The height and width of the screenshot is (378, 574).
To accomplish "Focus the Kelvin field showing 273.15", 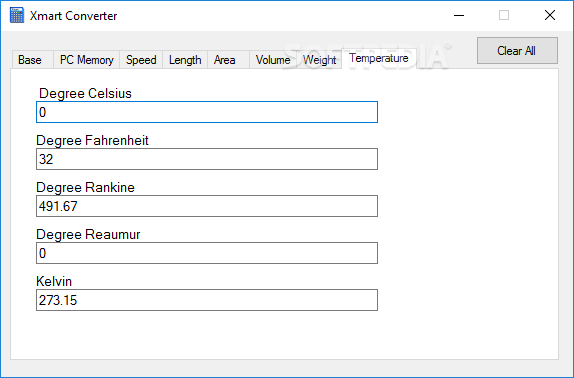I will pos(207,300).
